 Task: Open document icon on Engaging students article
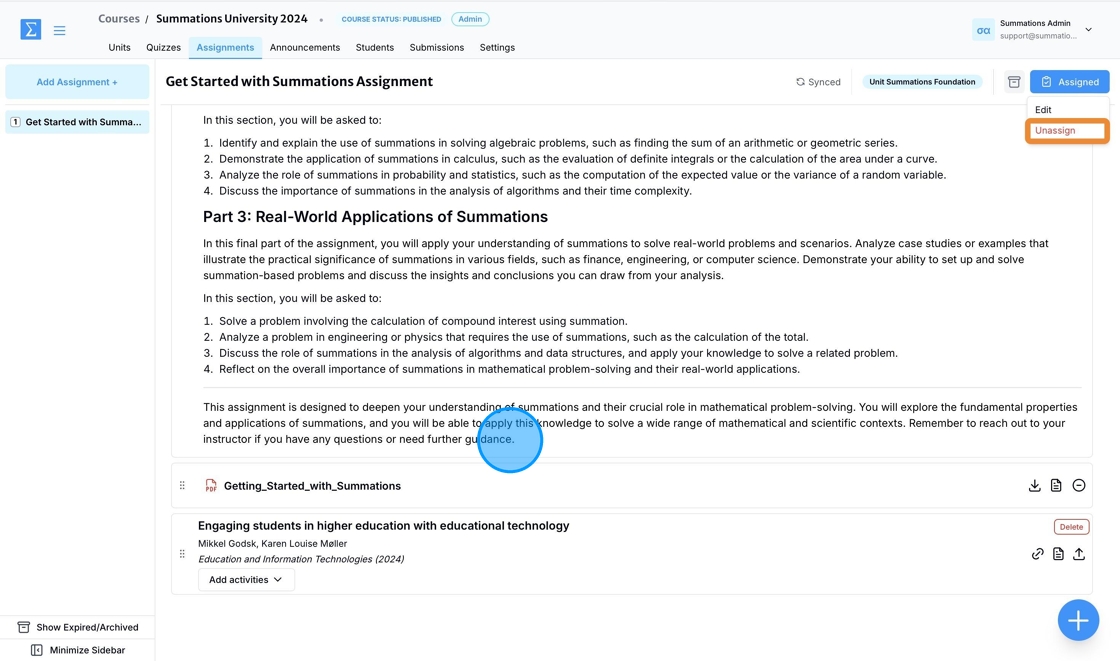1058,554
